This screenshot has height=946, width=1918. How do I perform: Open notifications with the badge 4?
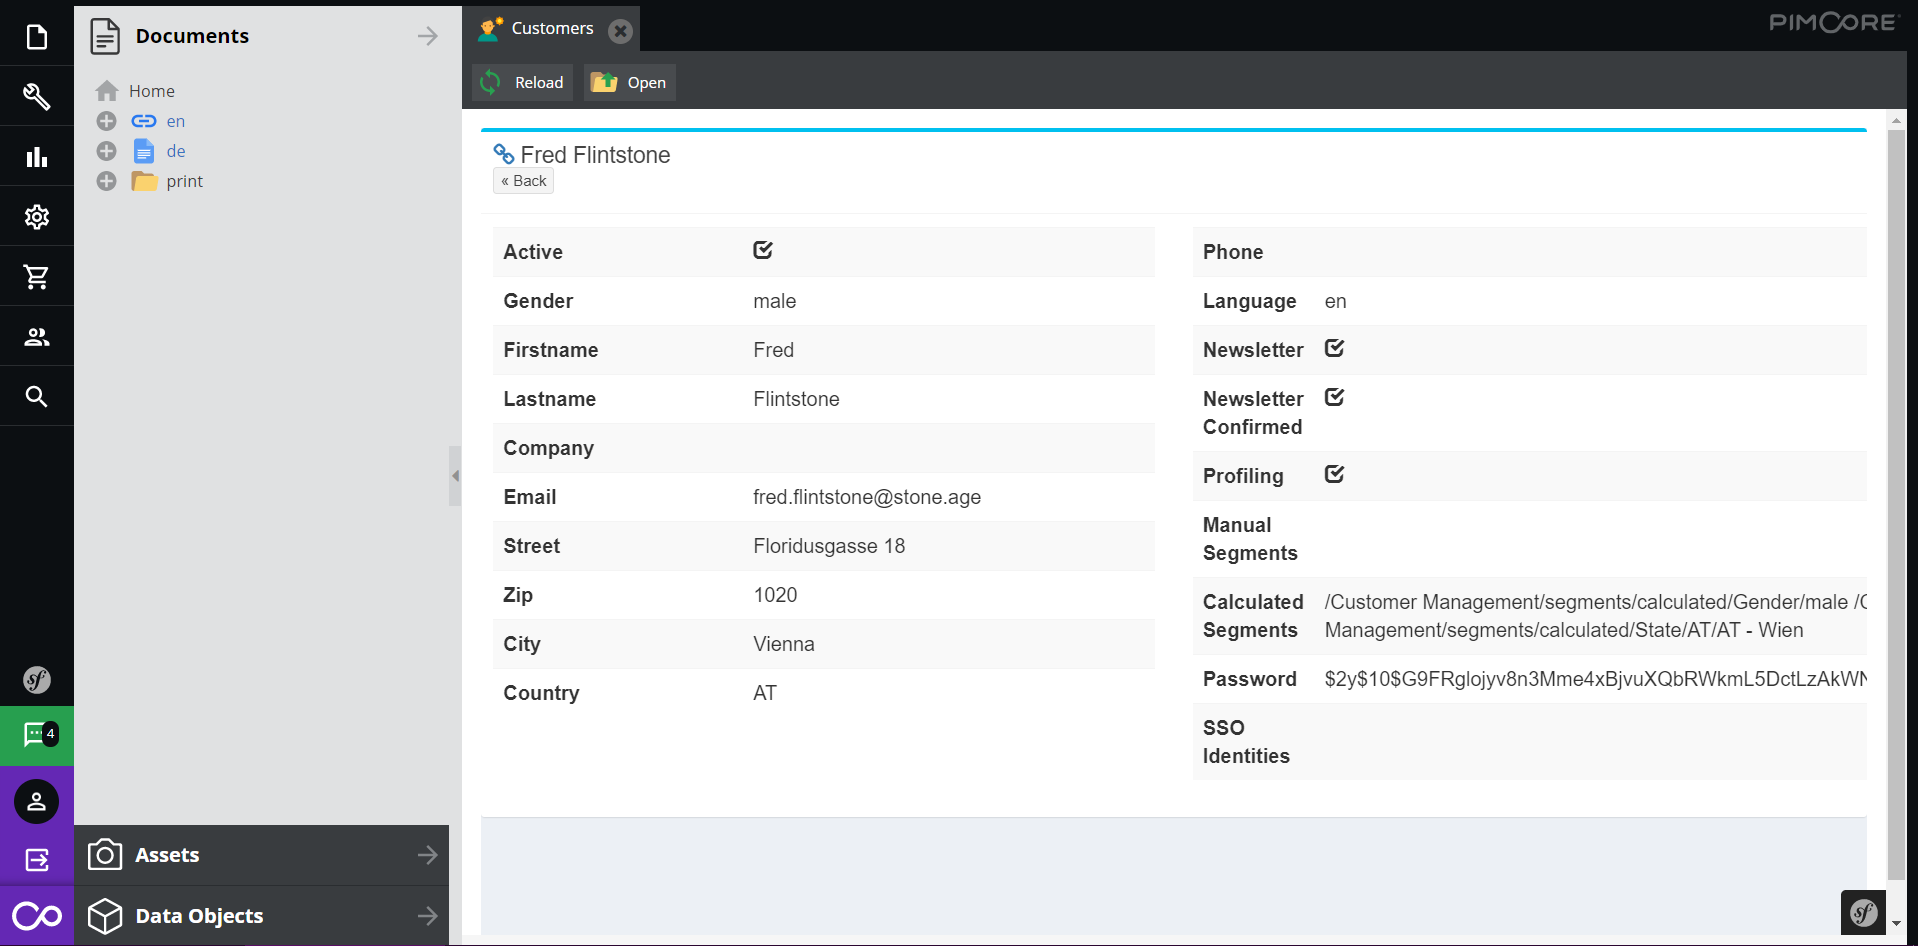pyautogui.click(x=37, y=735)
